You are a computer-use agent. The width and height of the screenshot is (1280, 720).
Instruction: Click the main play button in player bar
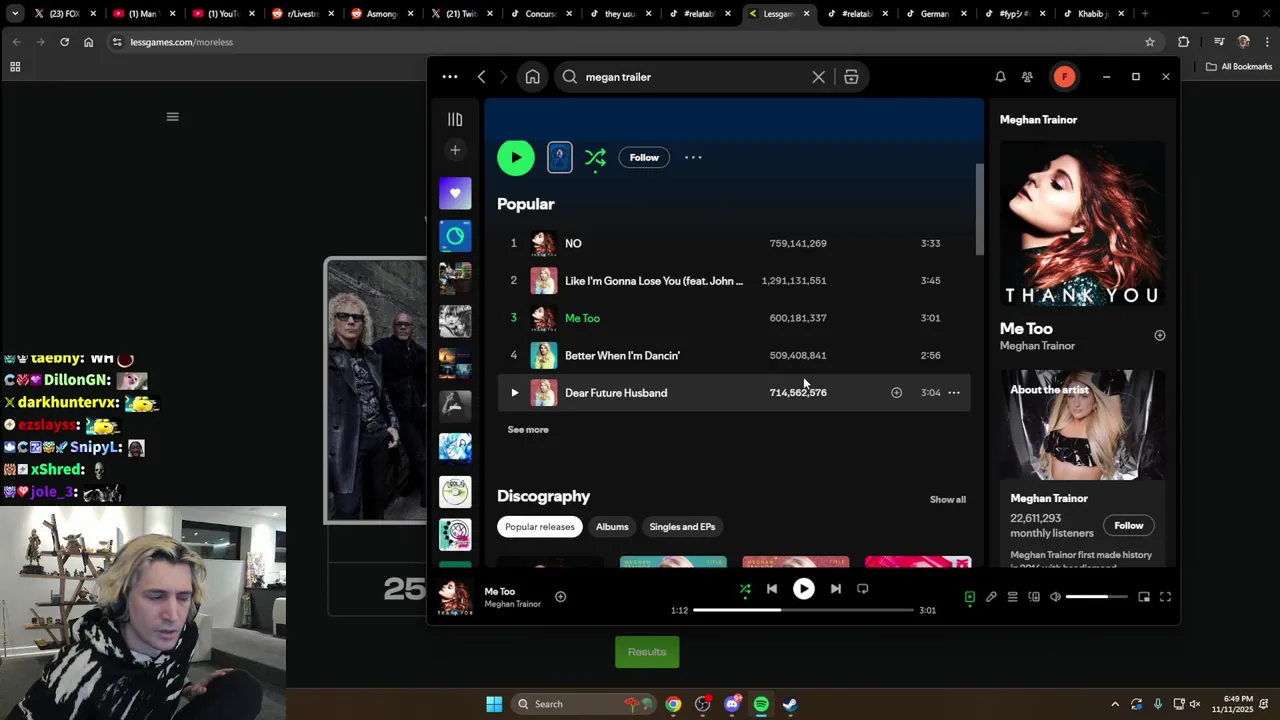tap(804, 589)
